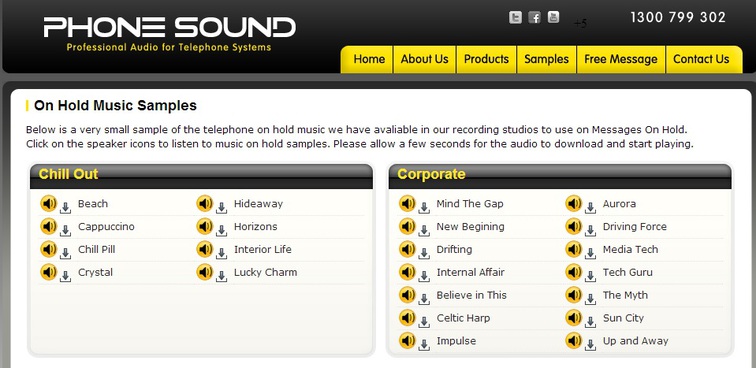
Task: Click the download icon beside Cappuccino
Action: click(65, 231)
